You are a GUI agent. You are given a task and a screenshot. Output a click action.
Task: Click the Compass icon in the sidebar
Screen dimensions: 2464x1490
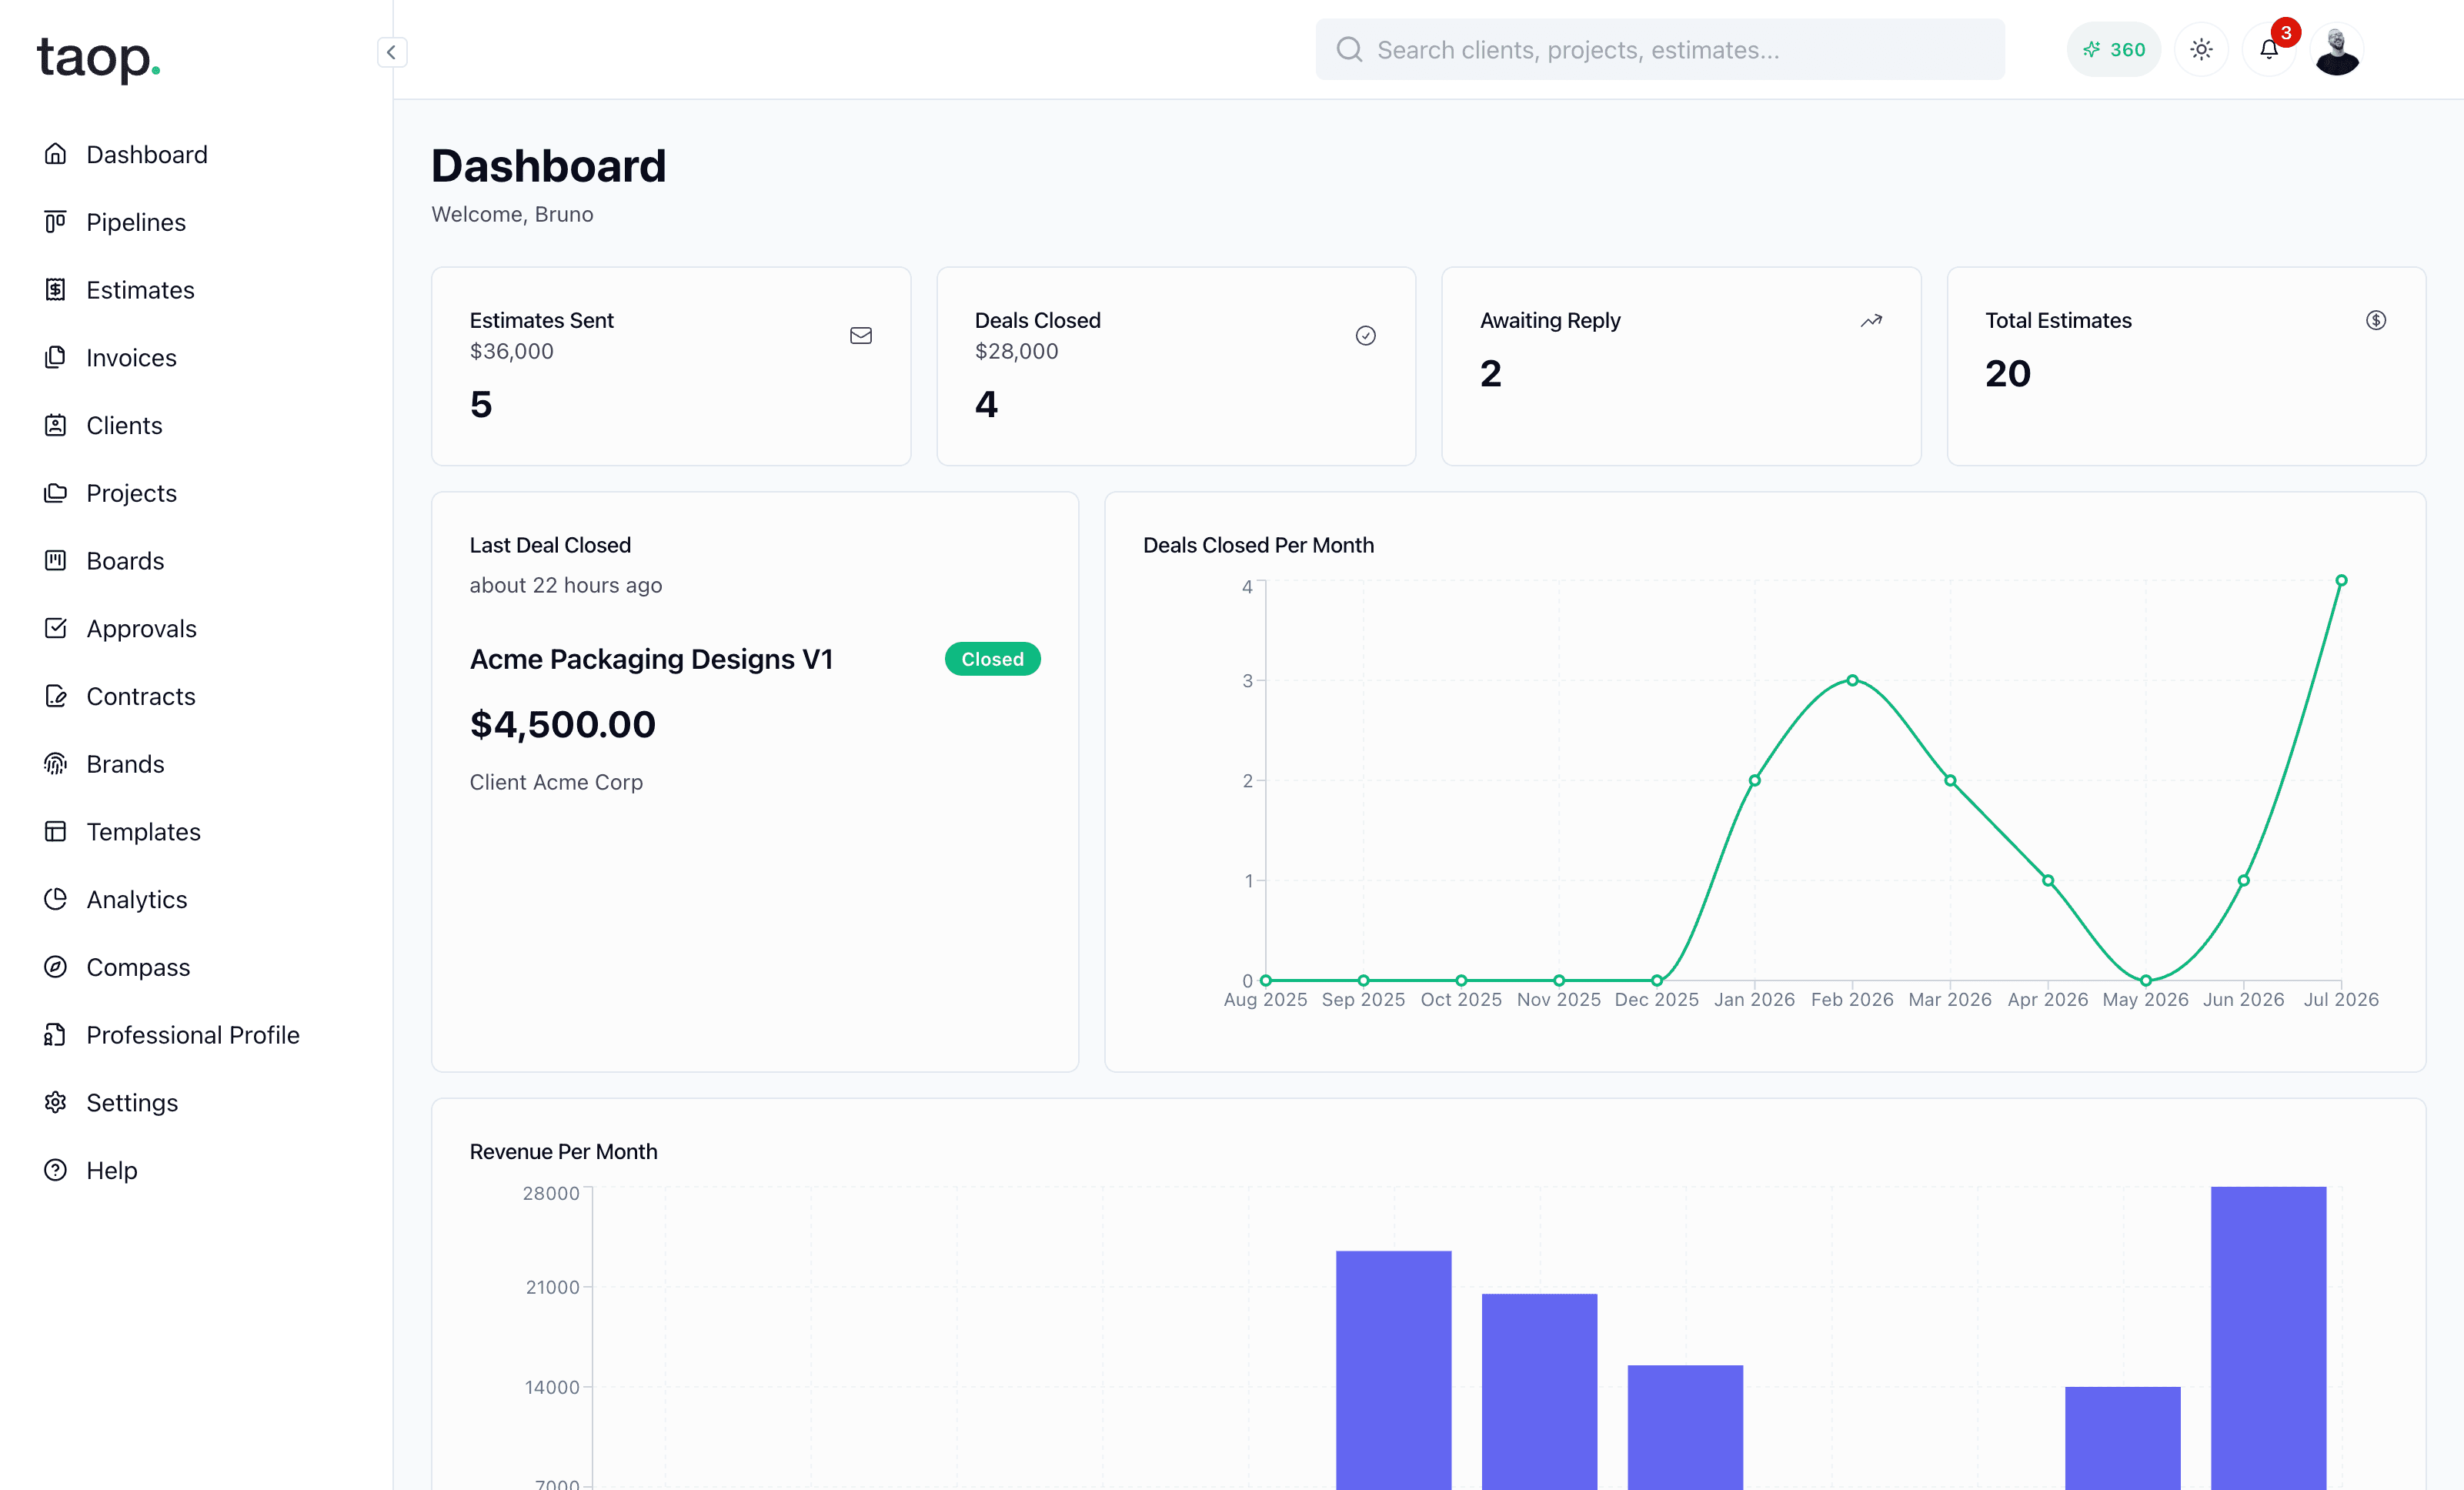(x=55, y=967)
